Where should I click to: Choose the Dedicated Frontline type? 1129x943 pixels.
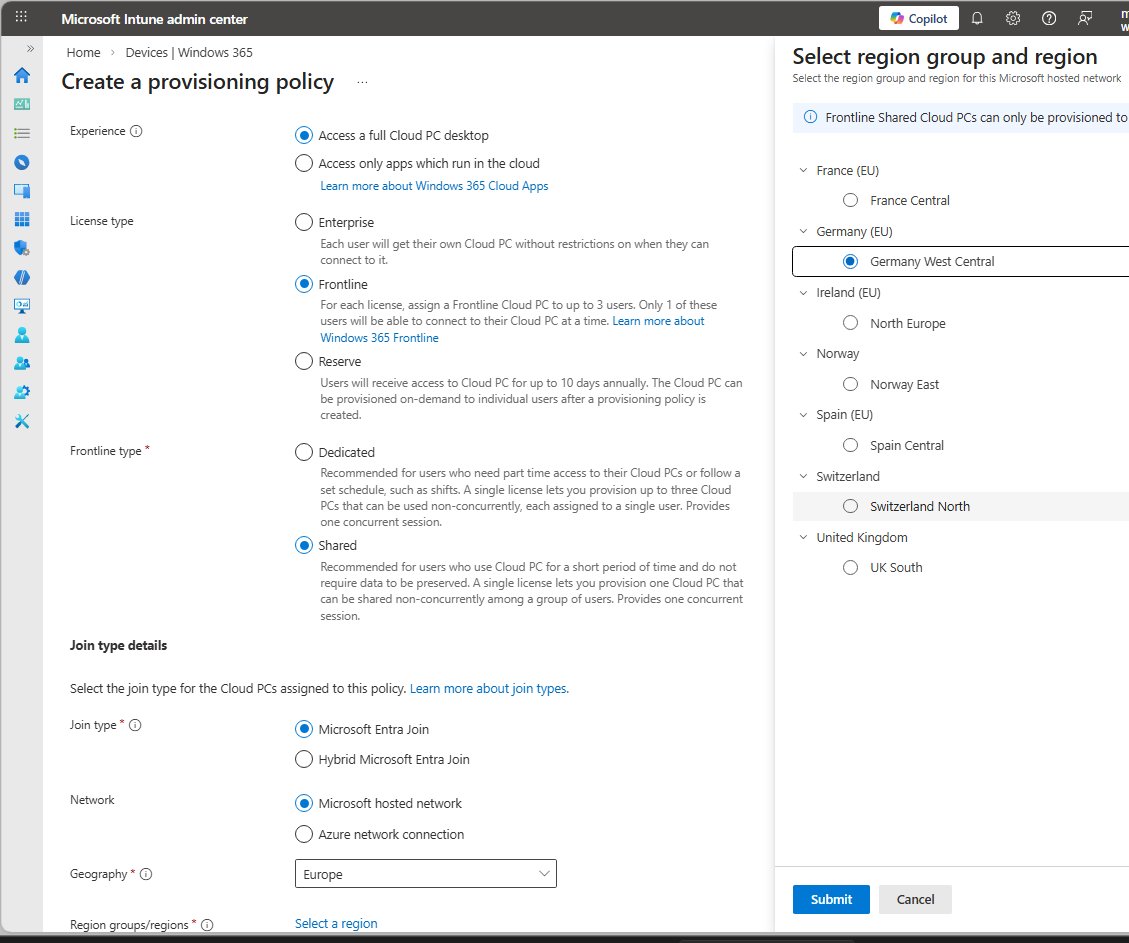(304, 452)
